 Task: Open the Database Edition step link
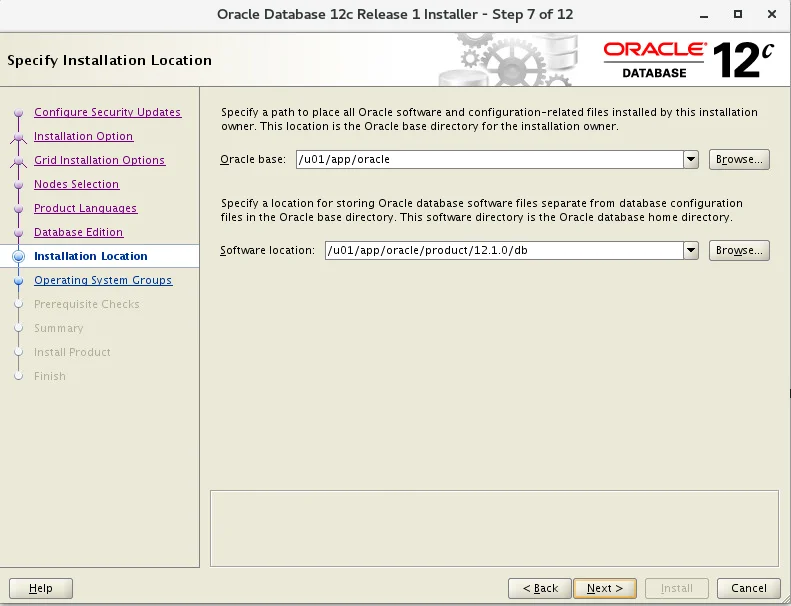[x=79, y=232]
